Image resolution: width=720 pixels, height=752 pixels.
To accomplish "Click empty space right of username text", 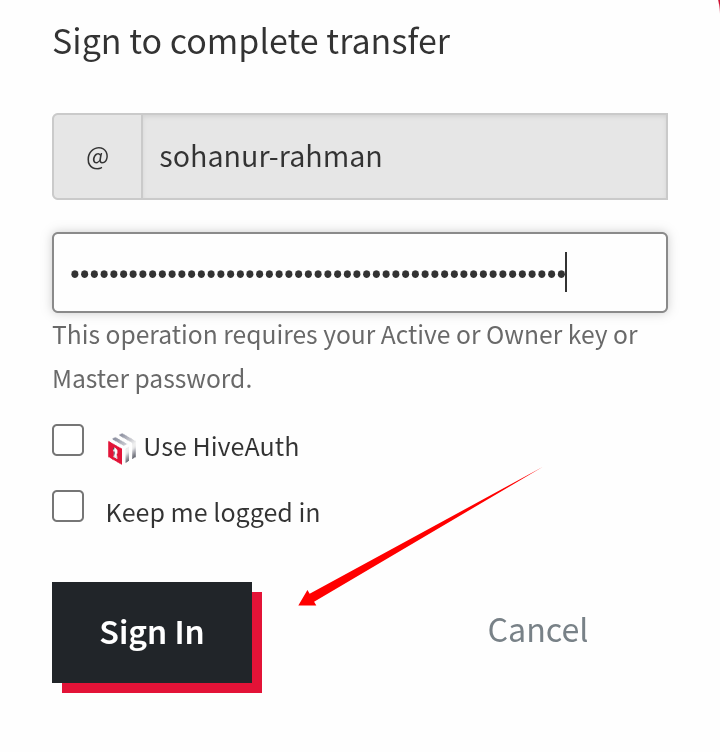I will pos(523,156).
